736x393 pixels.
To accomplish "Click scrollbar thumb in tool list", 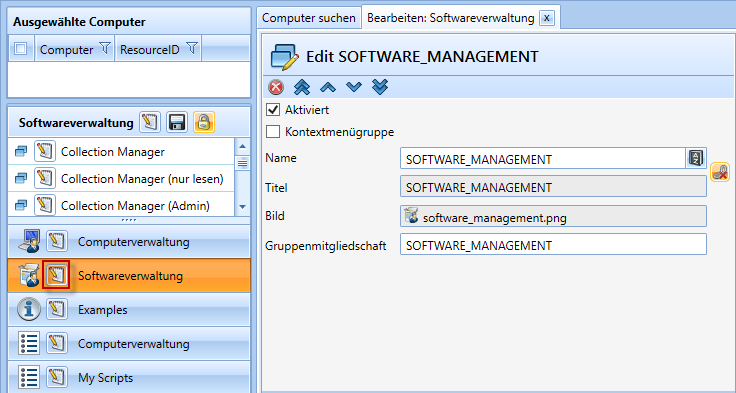I will (x=242, y=163).
